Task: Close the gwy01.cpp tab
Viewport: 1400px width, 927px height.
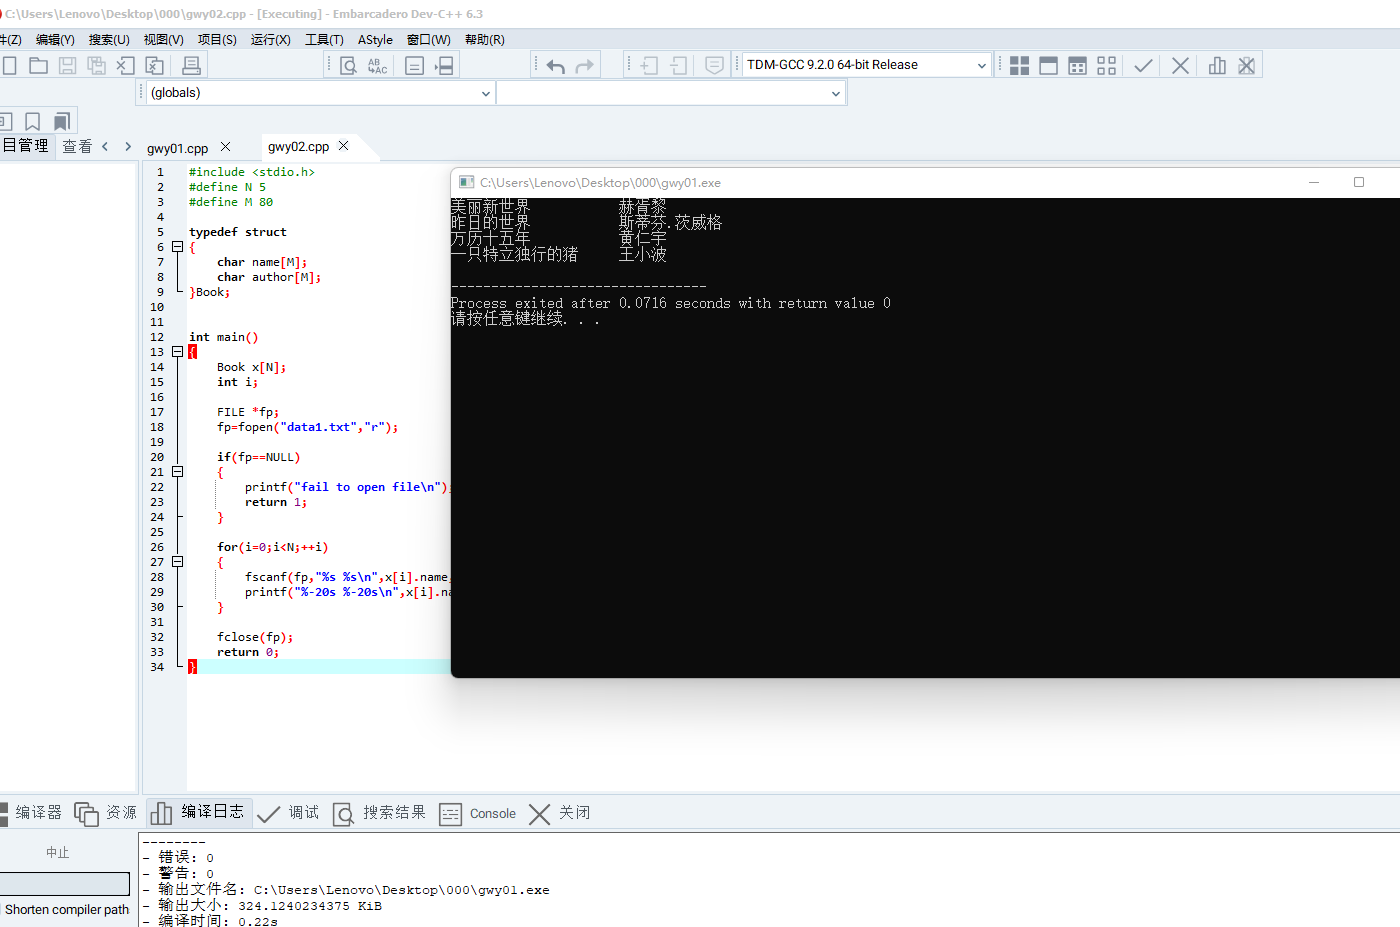Action: point(225,147)
